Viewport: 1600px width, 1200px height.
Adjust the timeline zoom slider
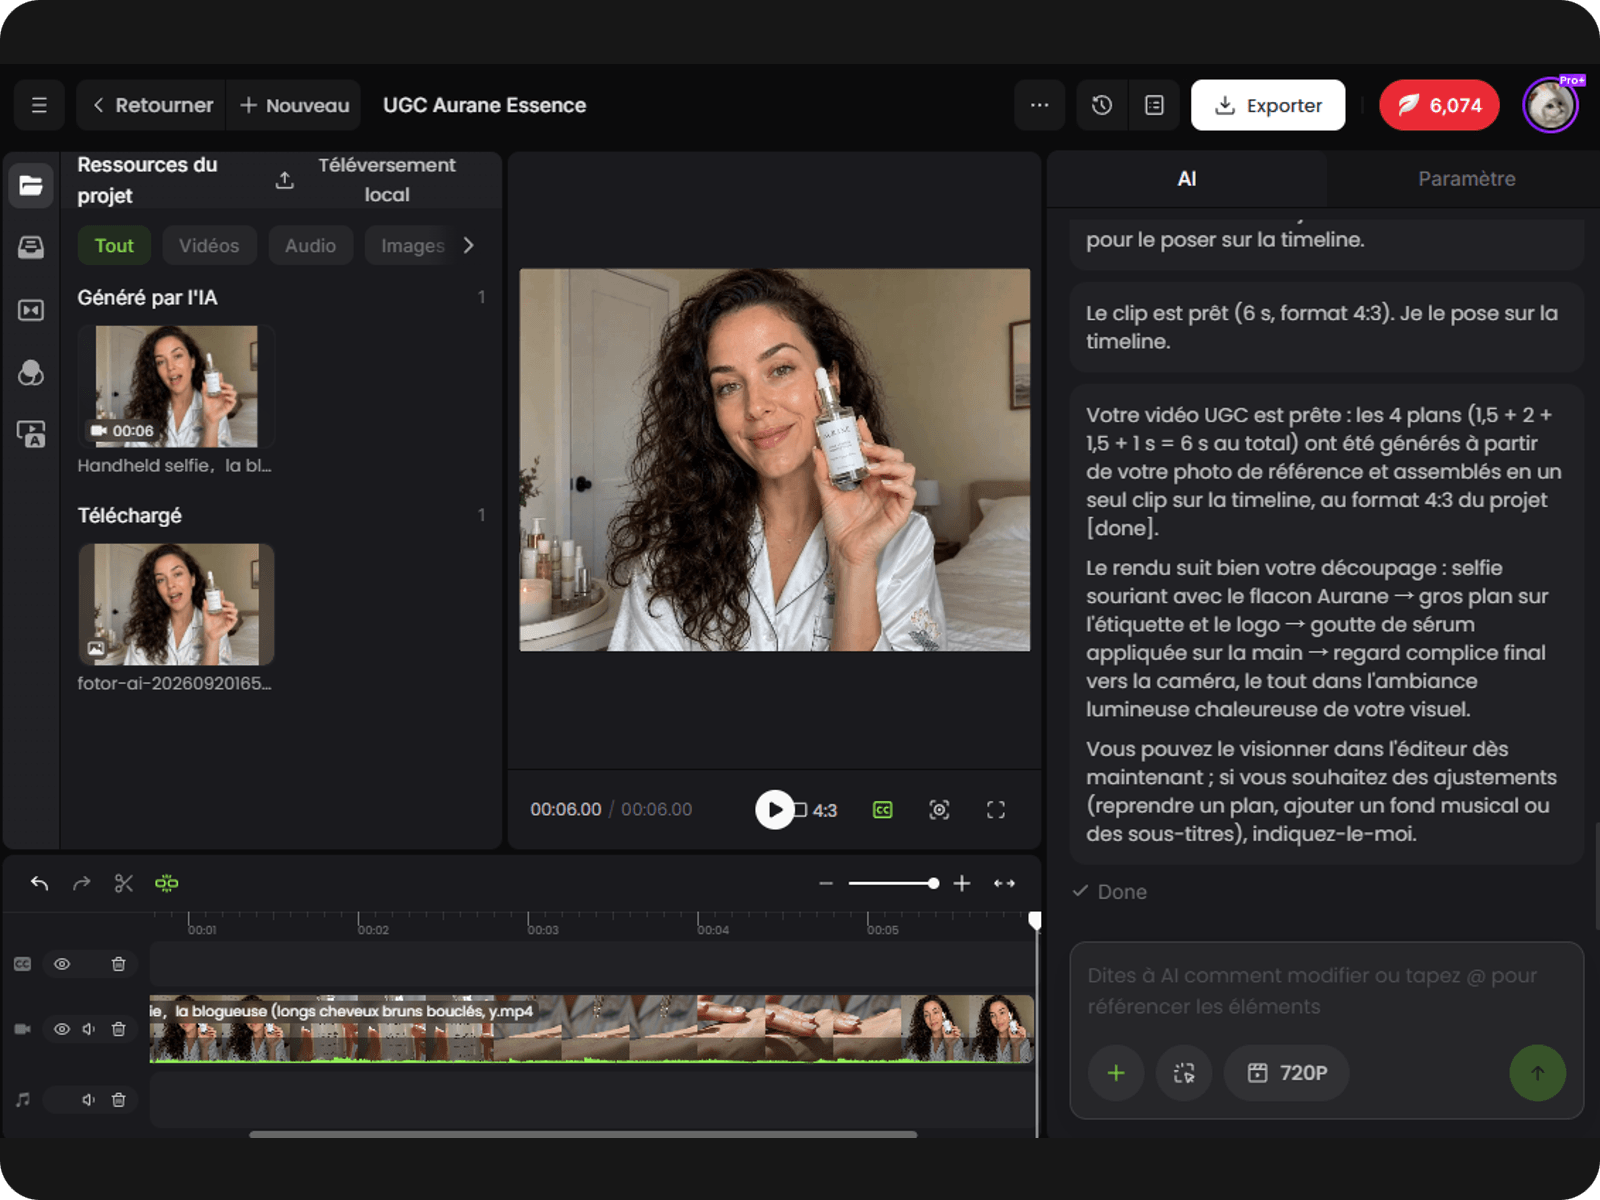pyautogui.click(x=894, y=883)
